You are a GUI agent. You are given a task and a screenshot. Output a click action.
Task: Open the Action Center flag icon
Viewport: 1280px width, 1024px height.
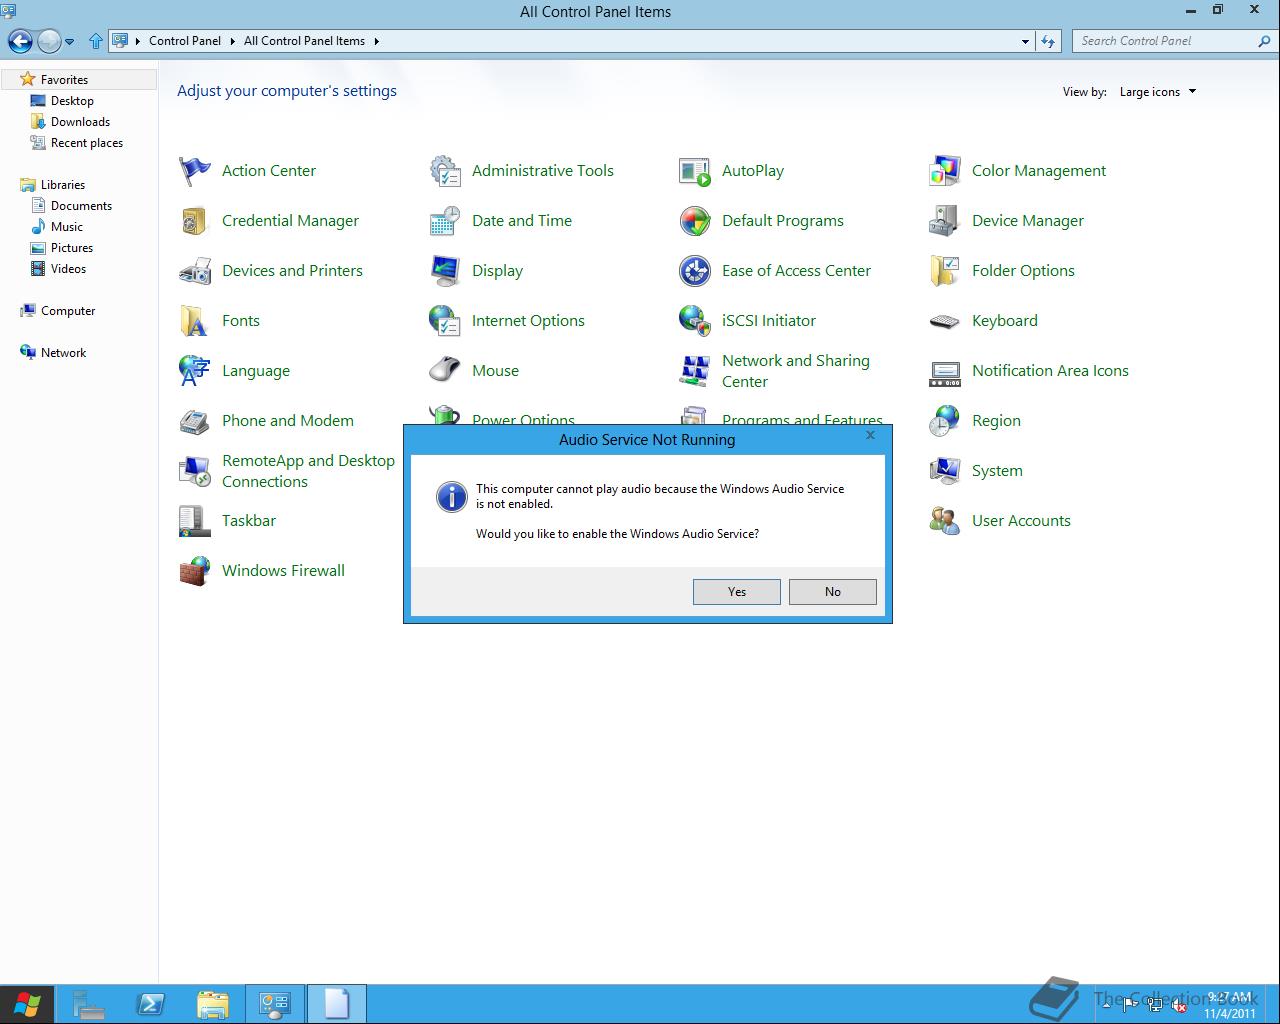point(195,171)
